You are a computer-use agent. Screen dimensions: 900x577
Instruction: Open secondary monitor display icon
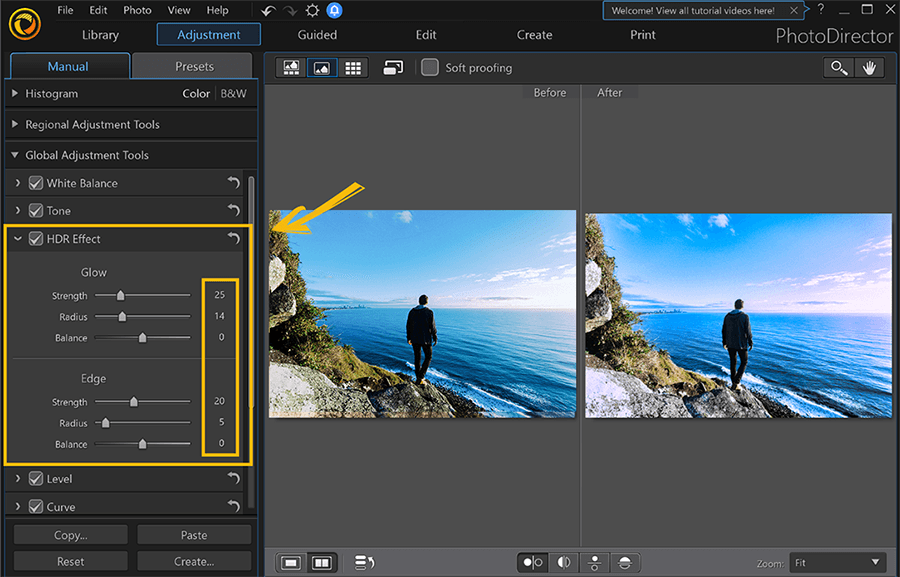click(x=392, y=68)
